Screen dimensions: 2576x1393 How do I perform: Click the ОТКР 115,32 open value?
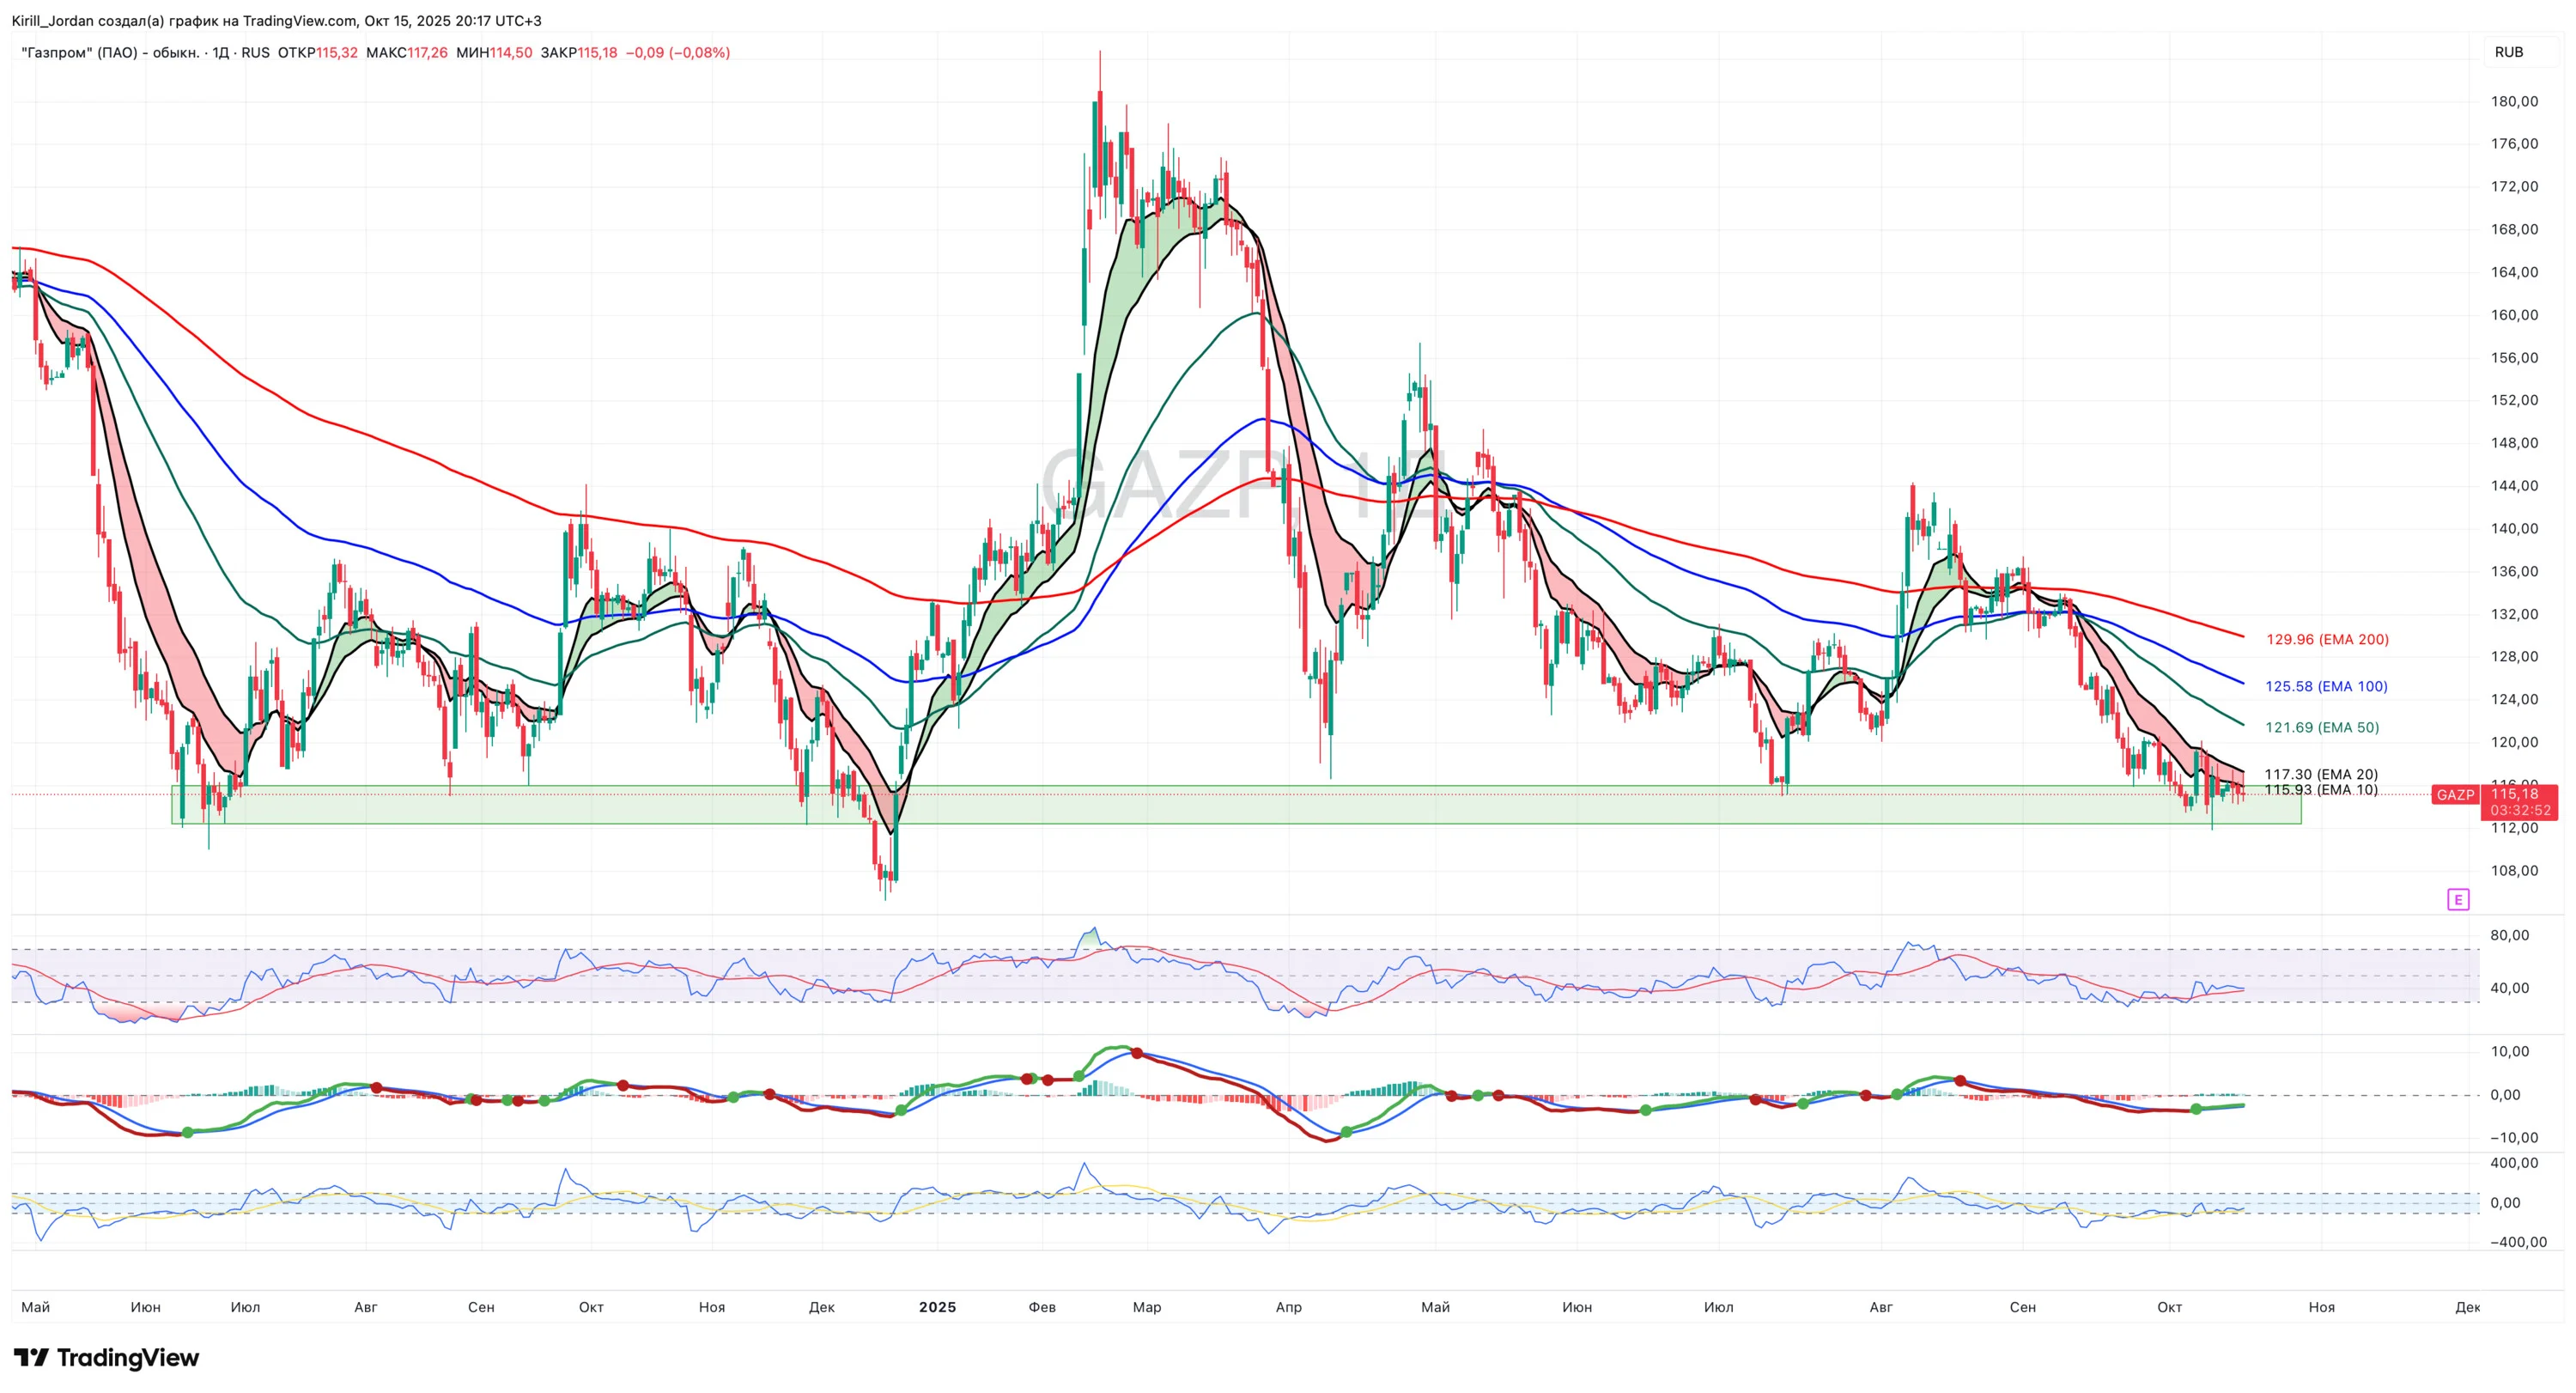pyautogui.click(x=317, y=53)
